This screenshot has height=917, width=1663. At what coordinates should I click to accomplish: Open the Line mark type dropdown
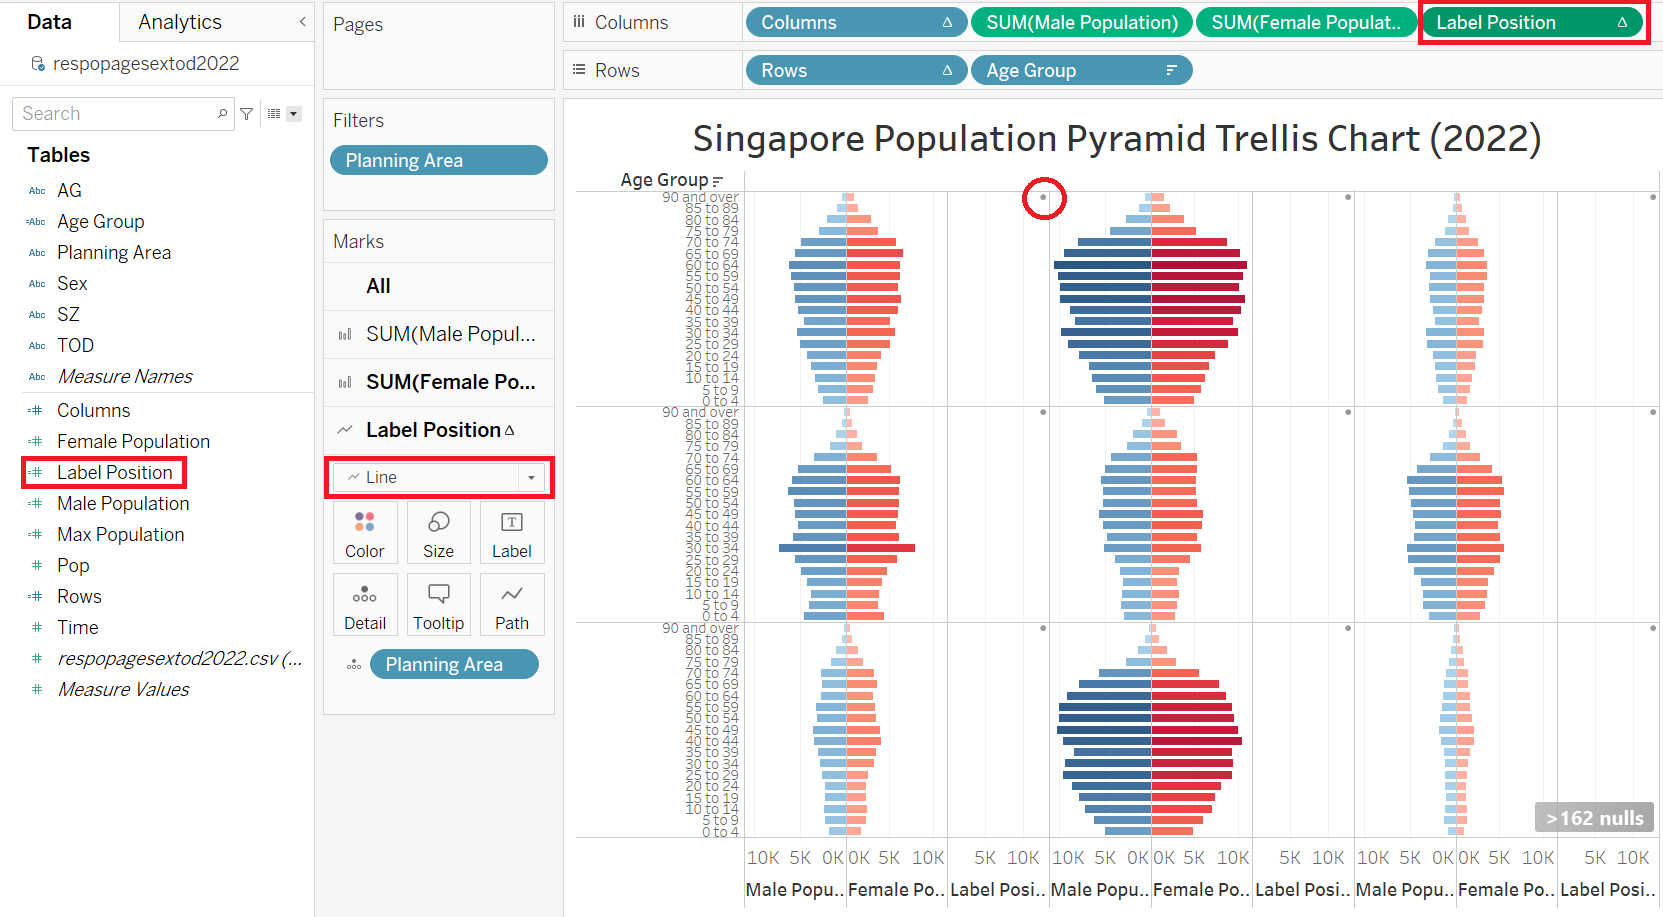pyautogui.click(x=439, y=478)
